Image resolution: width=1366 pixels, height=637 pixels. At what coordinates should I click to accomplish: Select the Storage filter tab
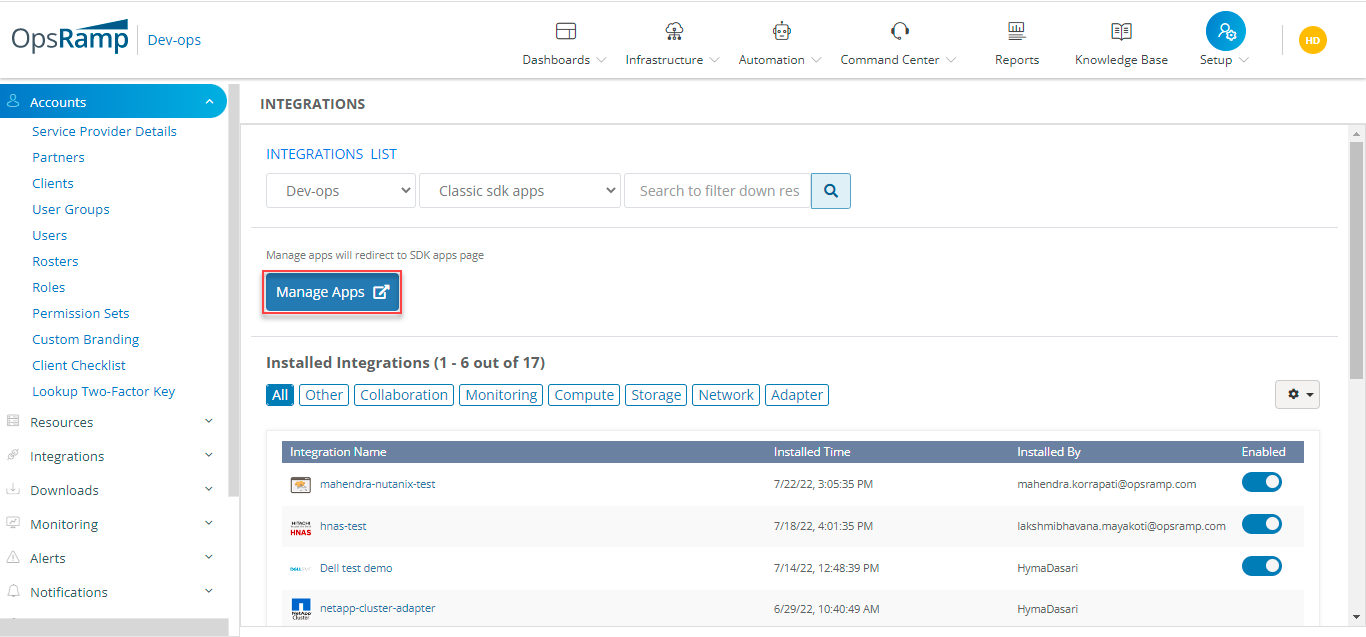coord(656,395)
